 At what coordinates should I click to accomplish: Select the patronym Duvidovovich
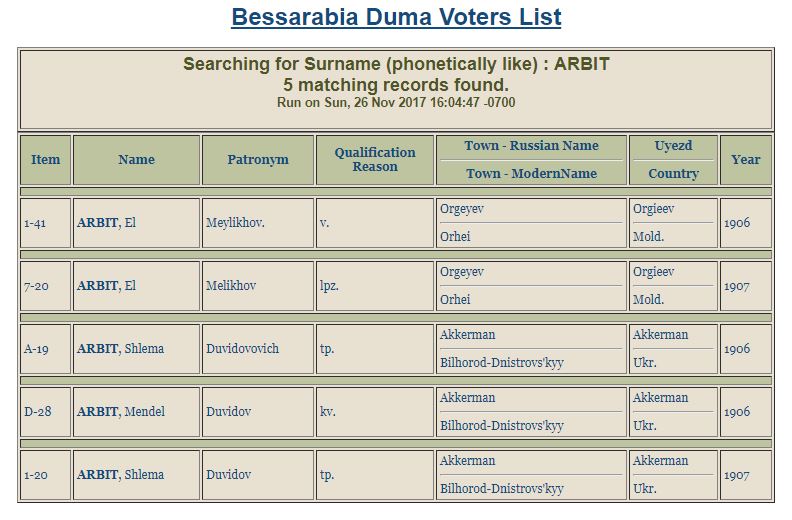pyautogui.click(x=242, y=349)
